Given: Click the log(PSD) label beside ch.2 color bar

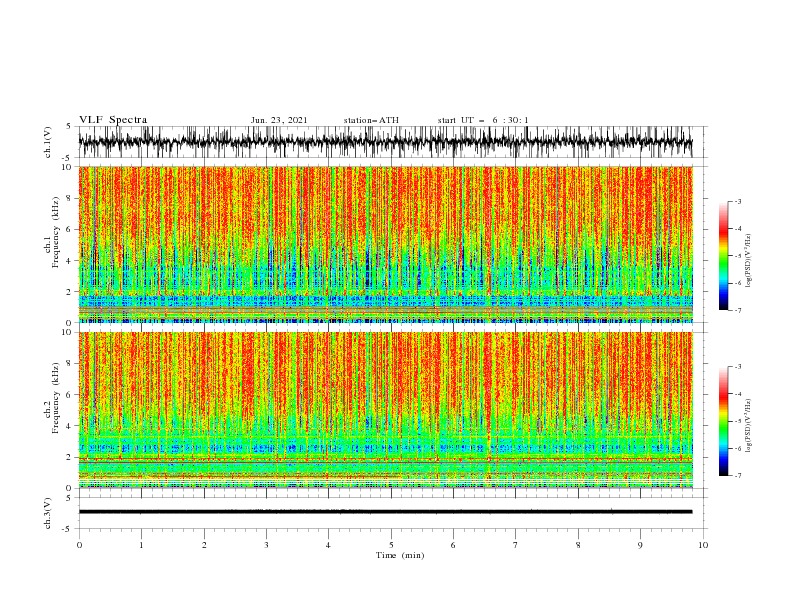Looking at the screenshot, I should tap(748, 426).
